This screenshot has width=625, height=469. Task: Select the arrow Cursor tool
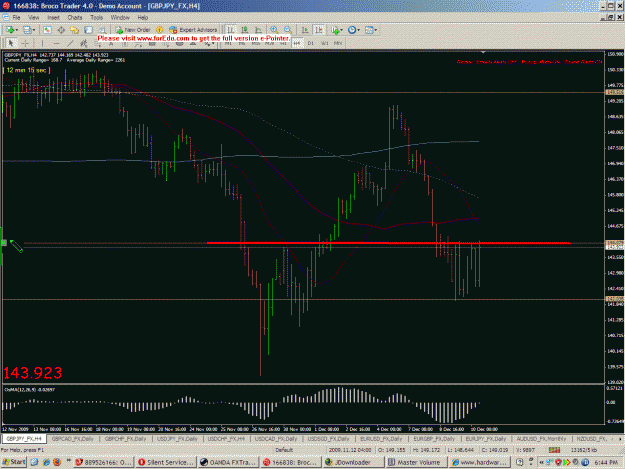(11, 43)
